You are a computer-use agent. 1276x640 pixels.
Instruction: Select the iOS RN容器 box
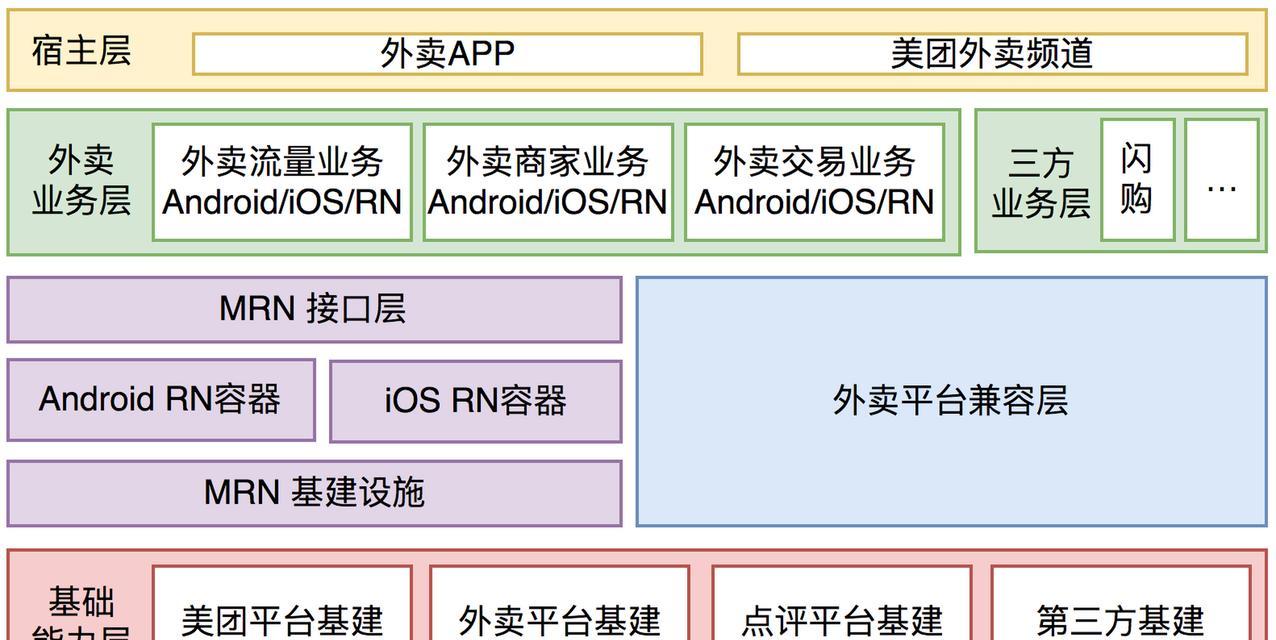click(475, 400)
